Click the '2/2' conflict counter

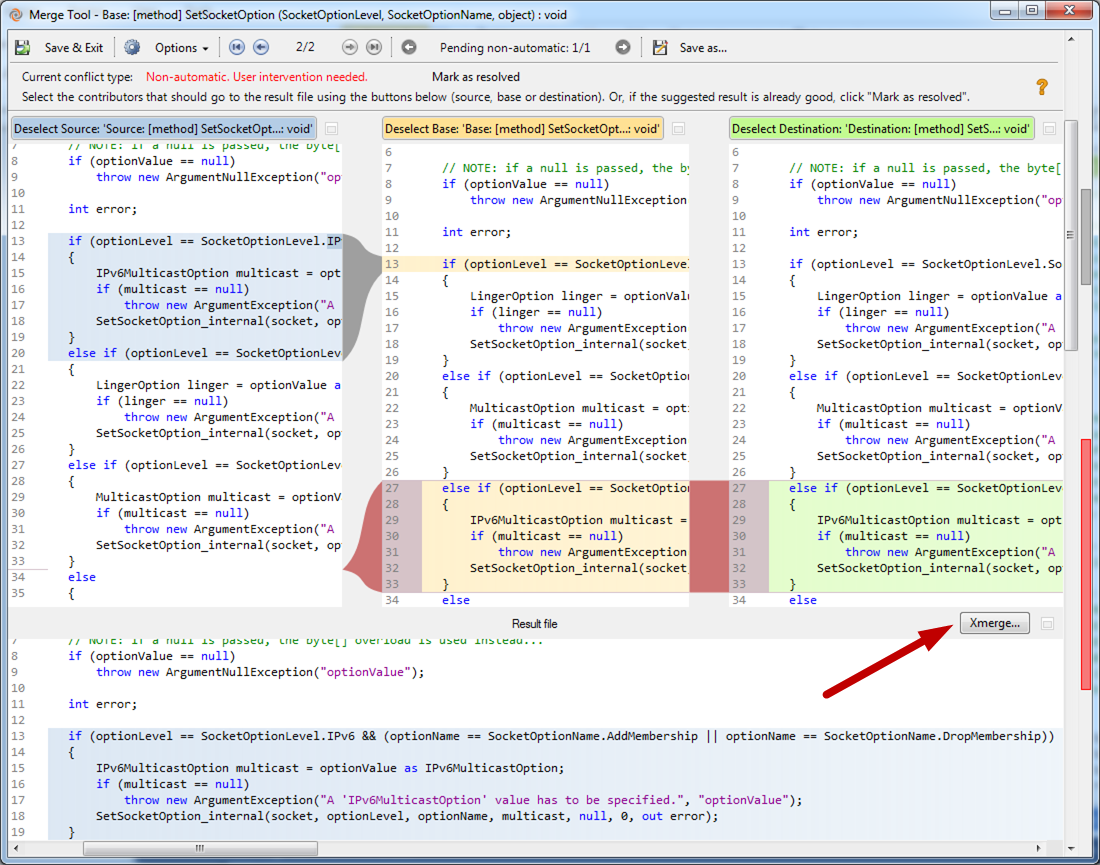(x=305, y=47)
